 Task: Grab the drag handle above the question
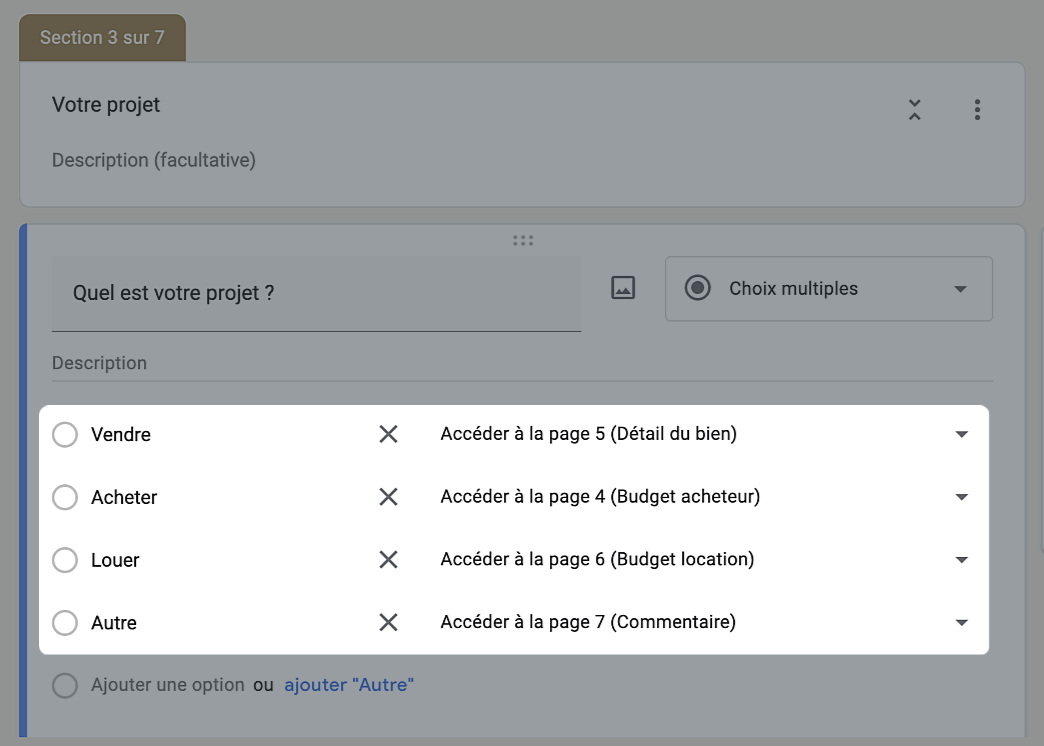coord(522,240)
